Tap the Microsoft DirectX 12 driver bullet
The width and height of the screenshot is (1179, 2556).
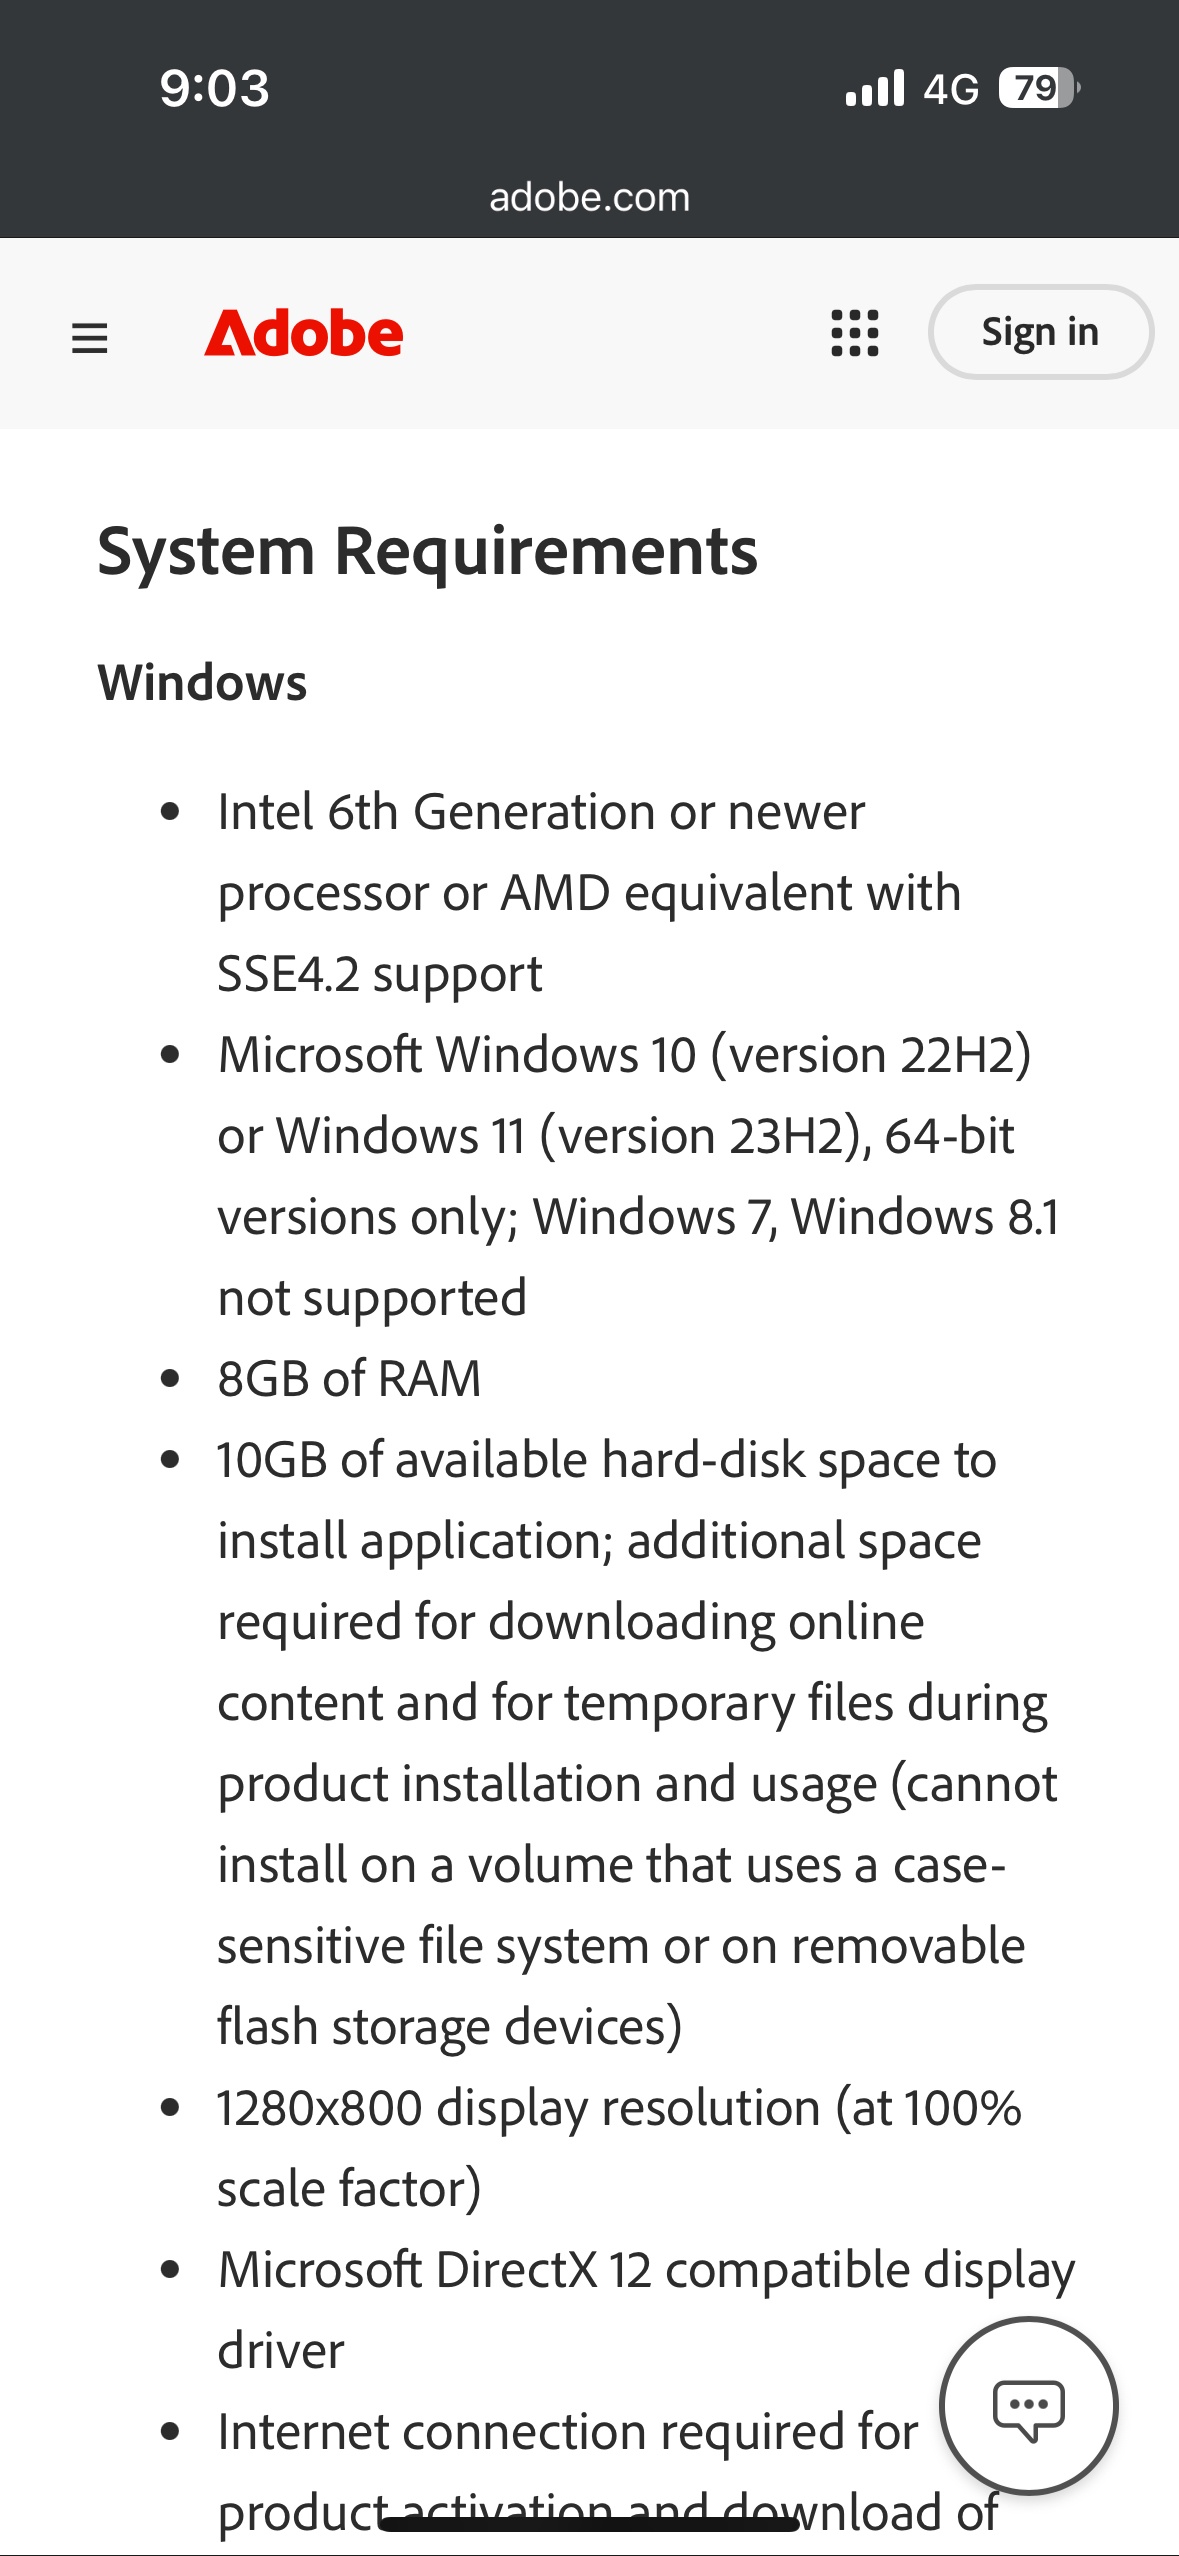[646, 2309]
